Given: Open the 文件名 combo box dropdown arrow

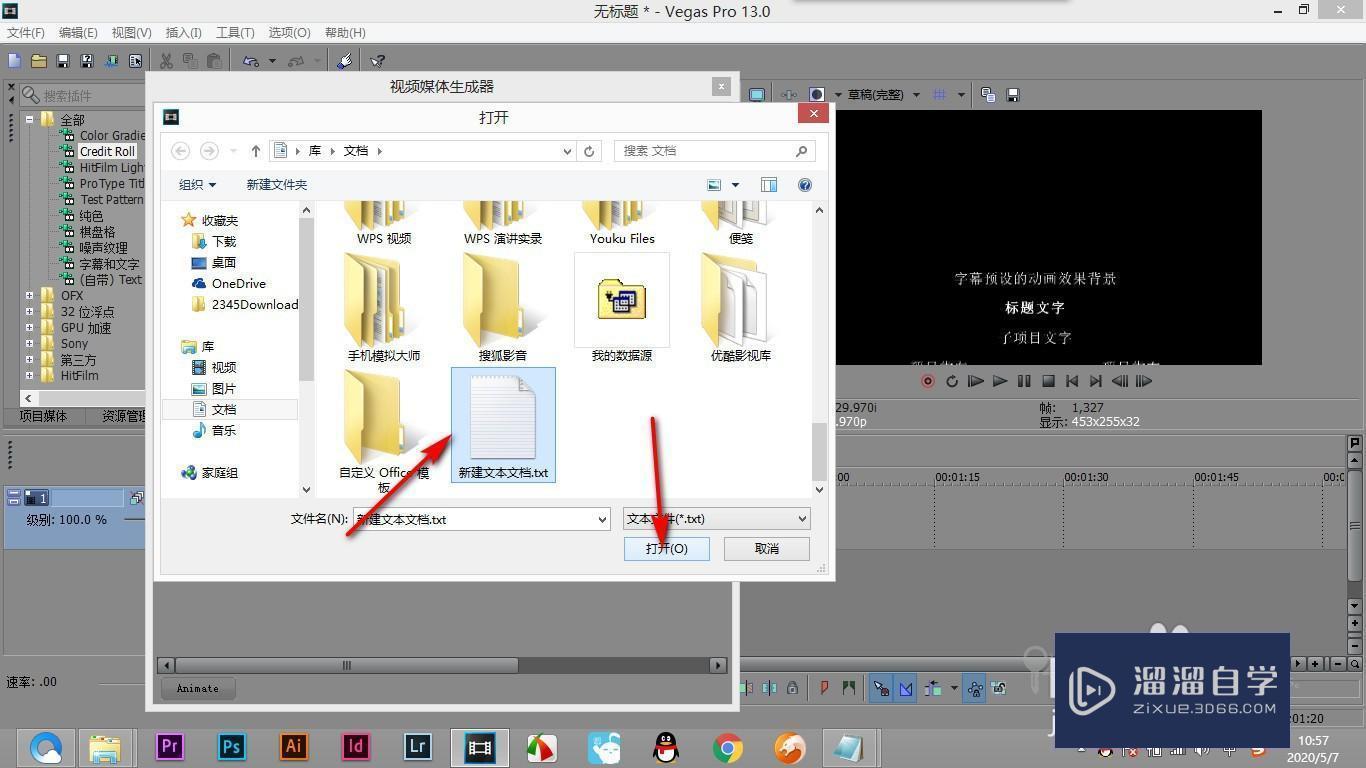Looking at the screenshot, I should pos(602,520).
